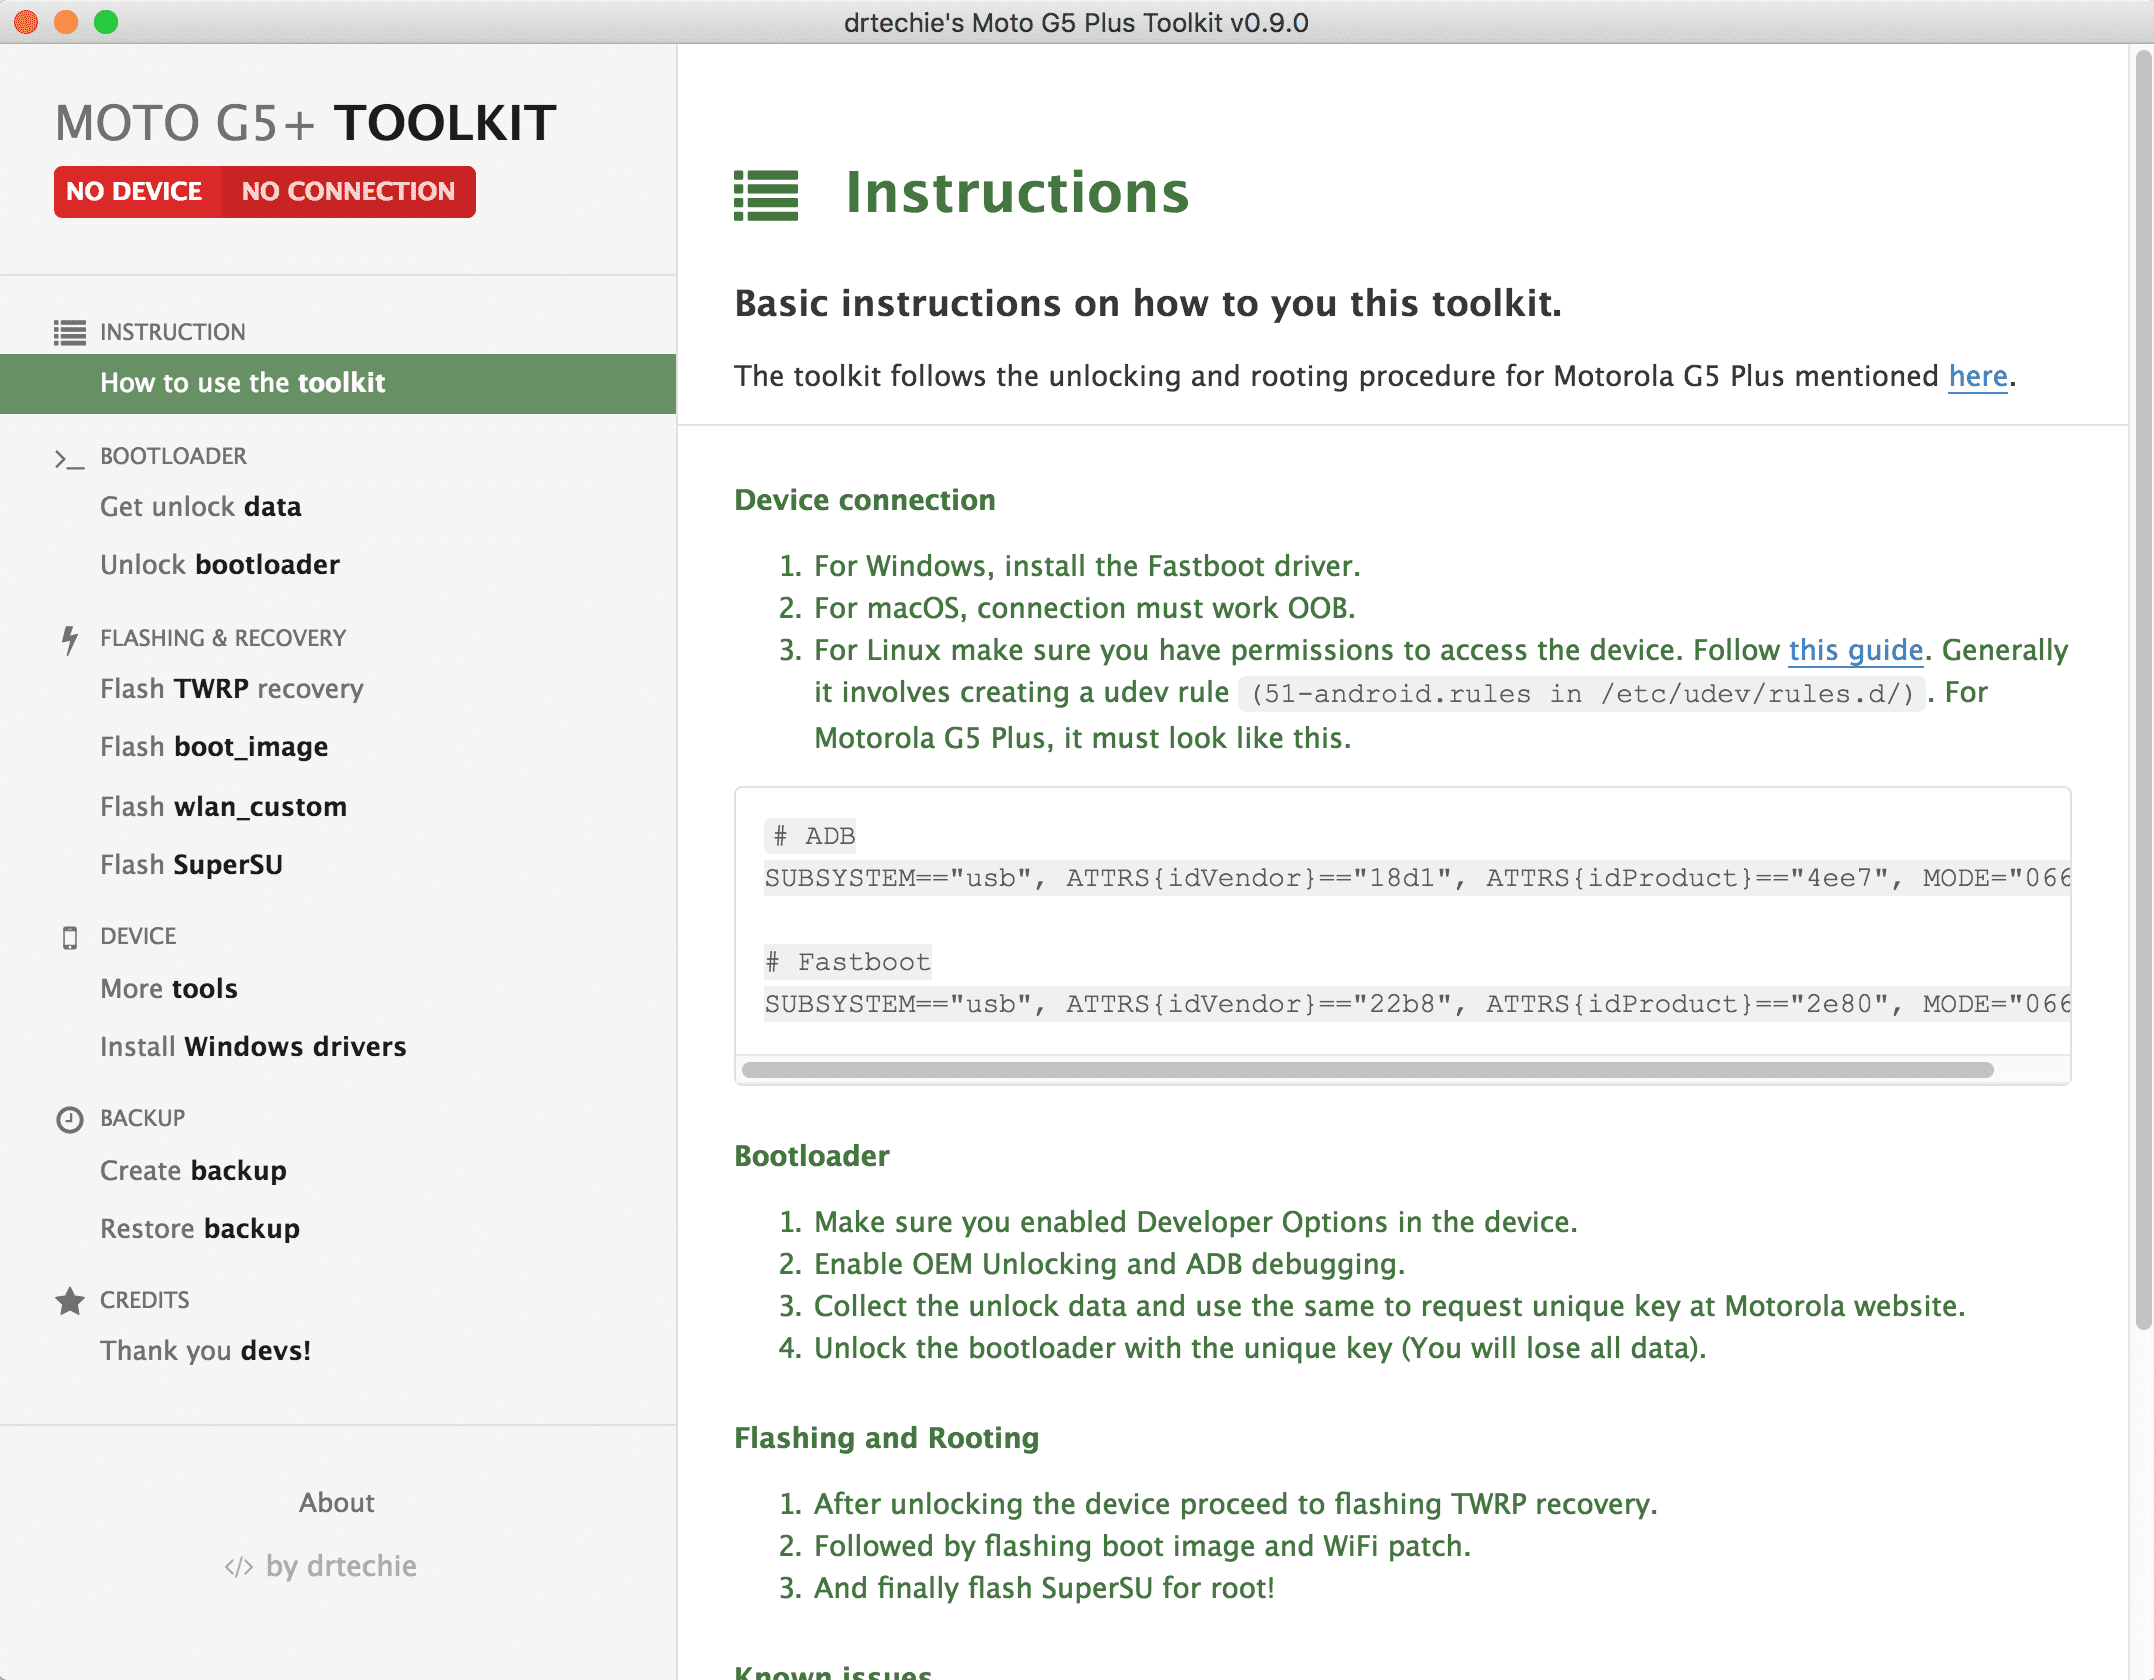Click the '# Fastboot' comment in code block

click(848, 962)
